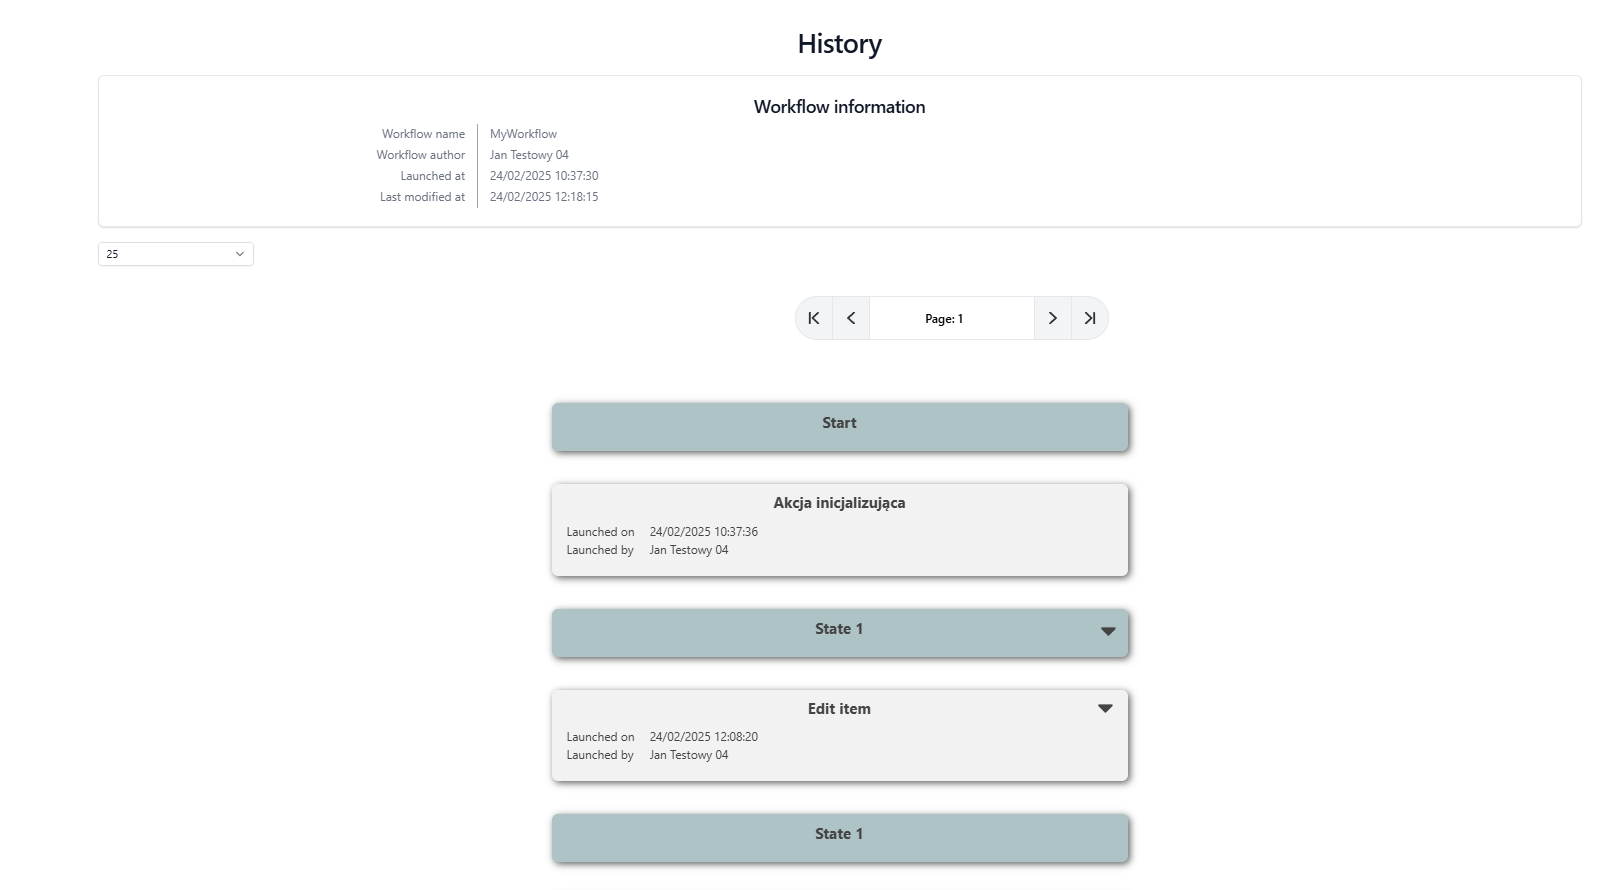Viewport: 1604px width, 890px height.
Task: Select the bottom State 1 block without arrow
Action: click(839, 836)
